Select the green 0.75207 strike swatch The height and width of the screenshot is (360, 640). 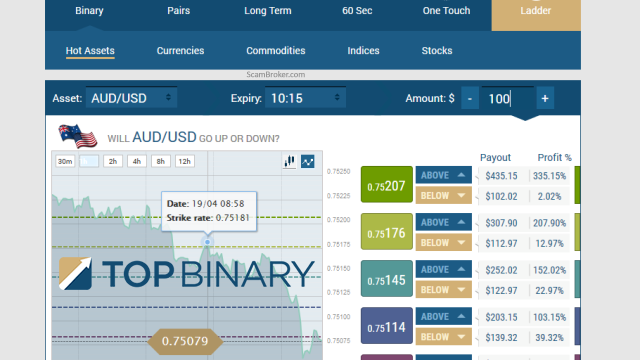[387, 184]
